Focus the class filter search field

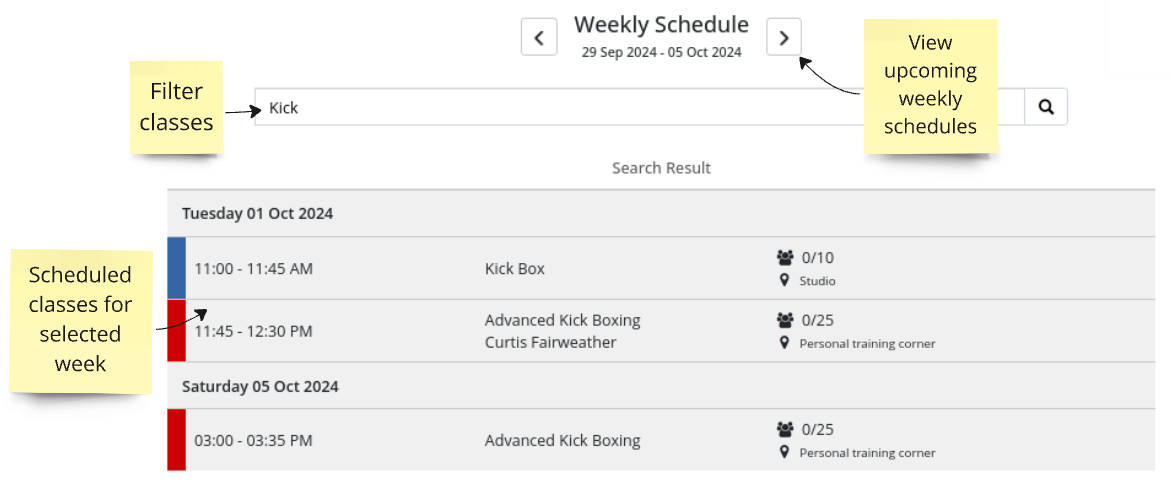[x=640, y=107]
